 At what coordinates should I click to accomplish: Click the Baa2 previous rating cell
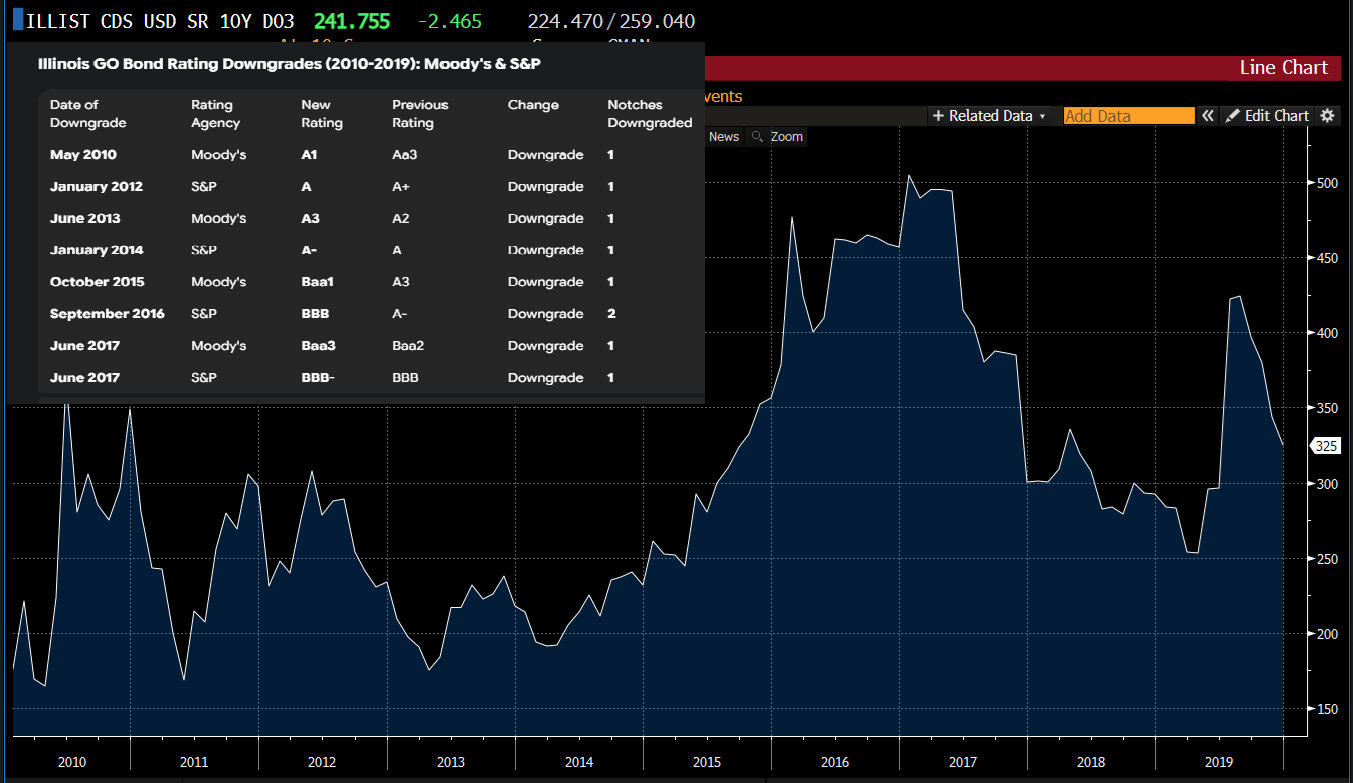(x=409, y=346)
